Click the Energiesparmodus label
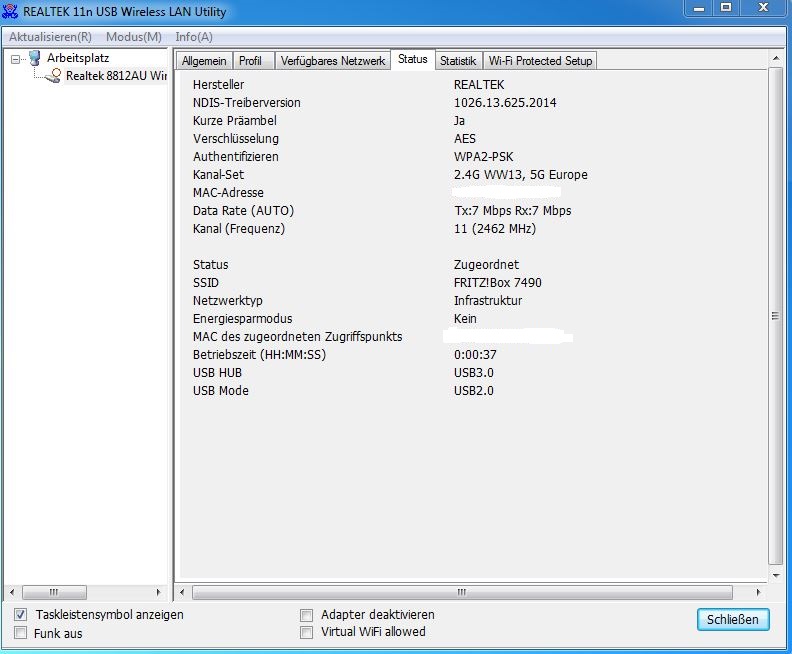This screenshot has height=654, width=792. click(x=242, y=319)
